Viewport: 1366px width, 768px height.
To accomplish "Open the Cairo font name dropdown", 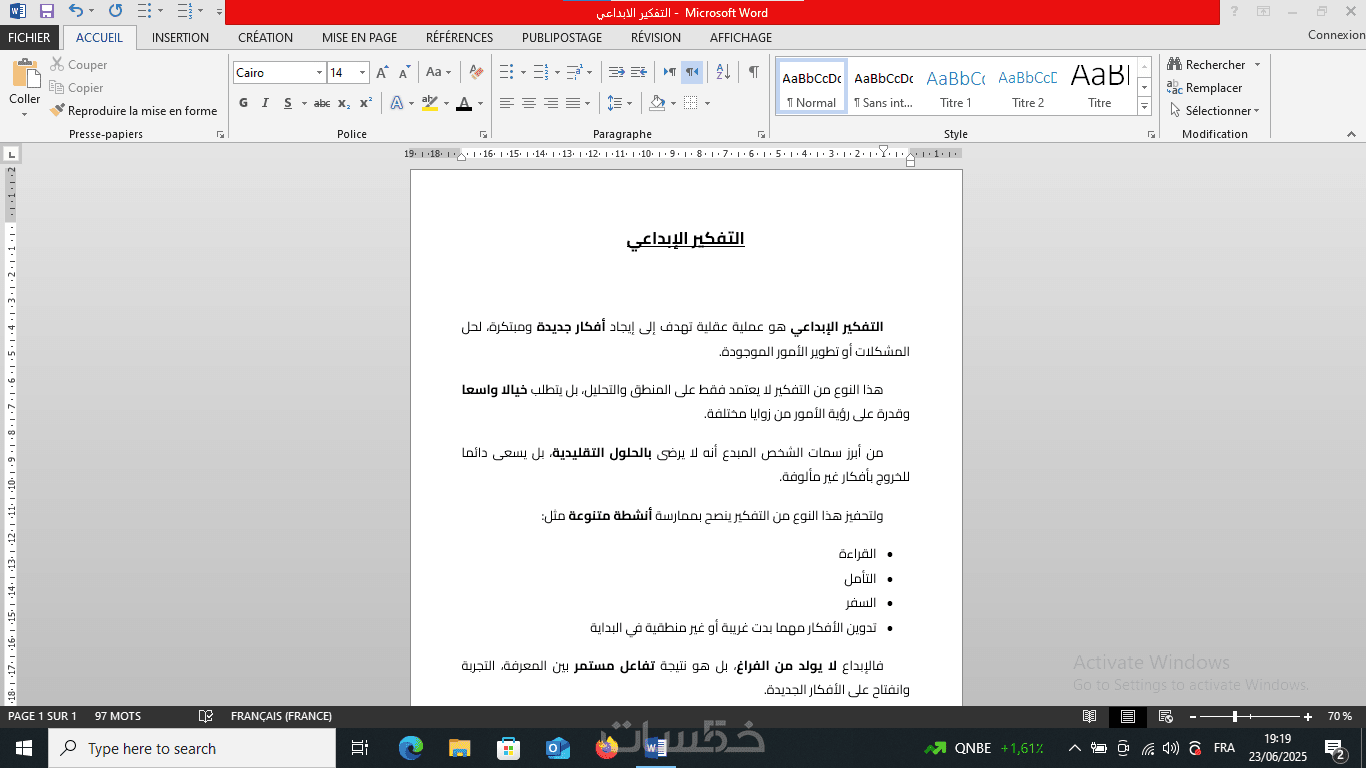I will [x=319, y=73].
